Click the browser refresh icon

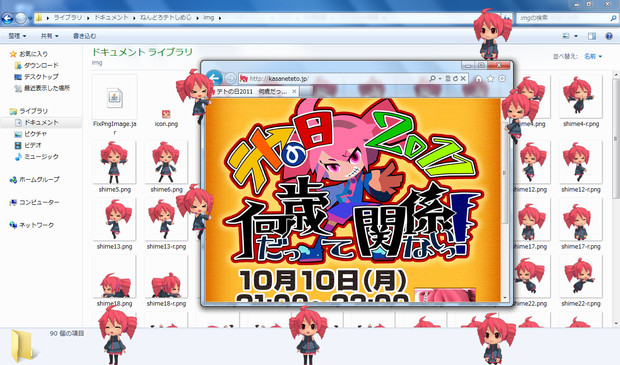(455, 79)
